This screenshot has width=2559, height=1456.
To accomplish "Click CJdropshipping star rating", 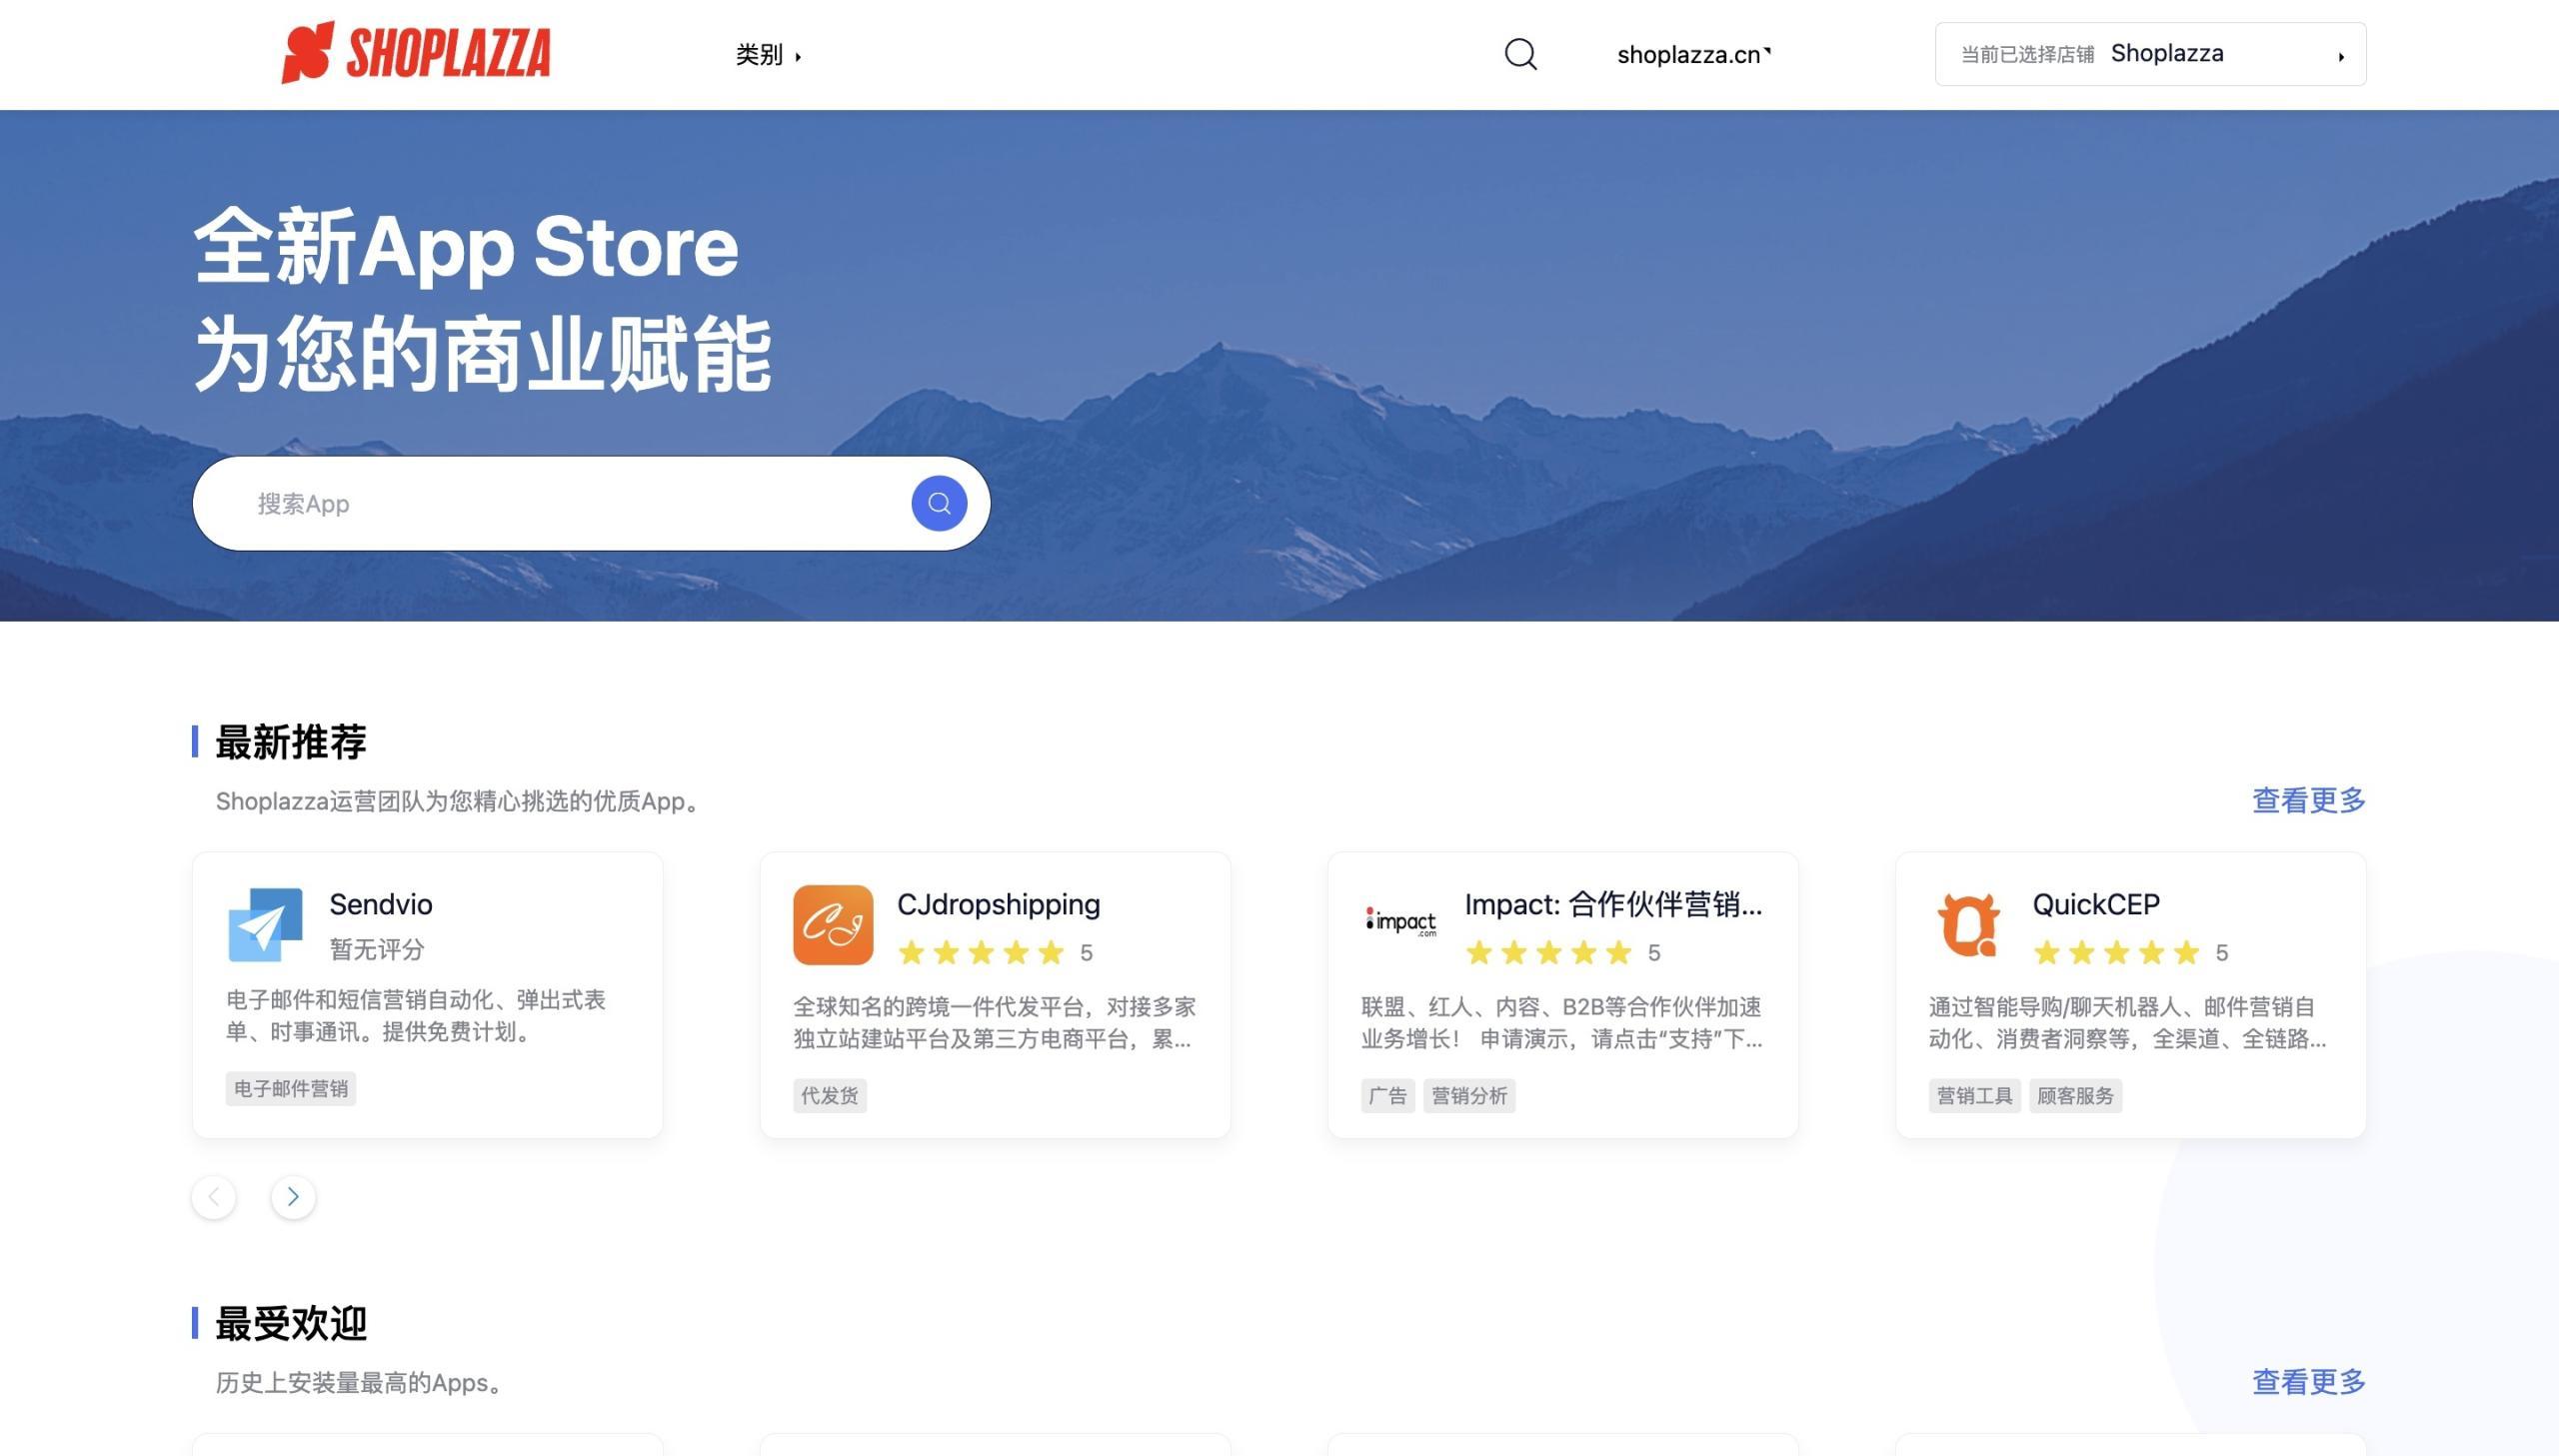I will (x=981, y=952).
